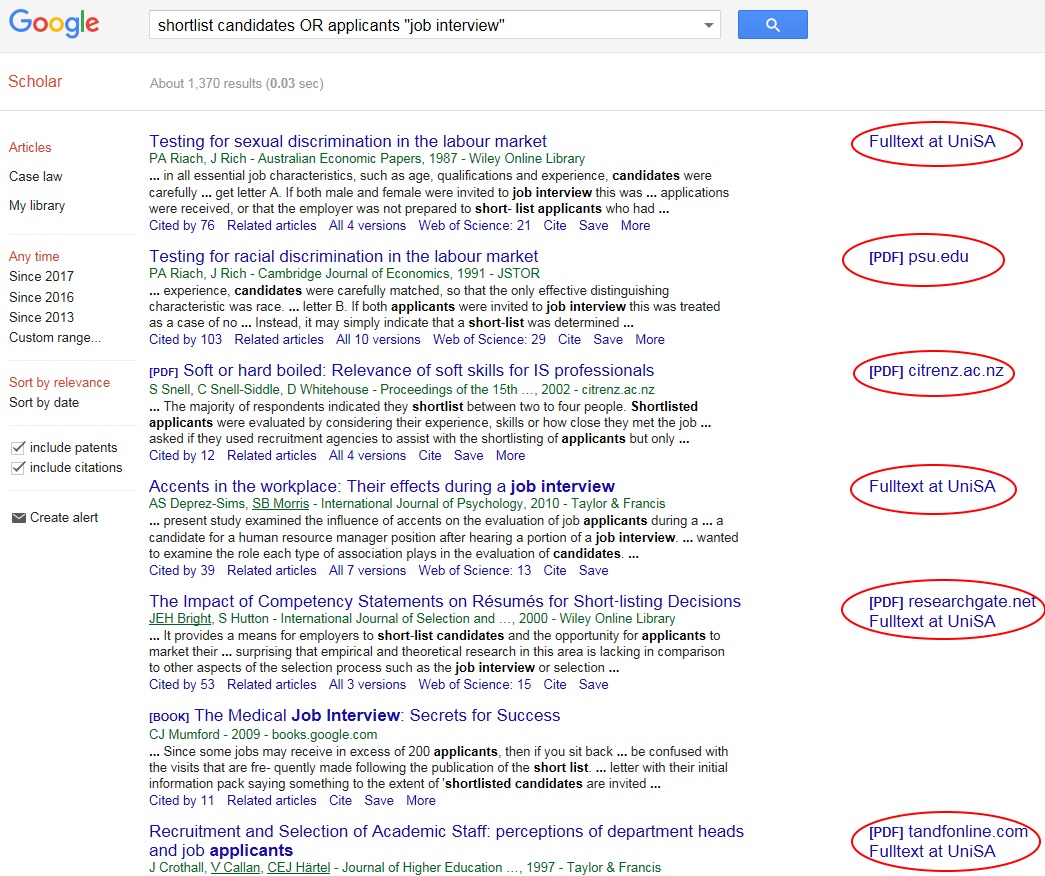The width and height of the screenshot is (1045, 876).
Task: Click 'Cited by 12' link
Action: 181,455
